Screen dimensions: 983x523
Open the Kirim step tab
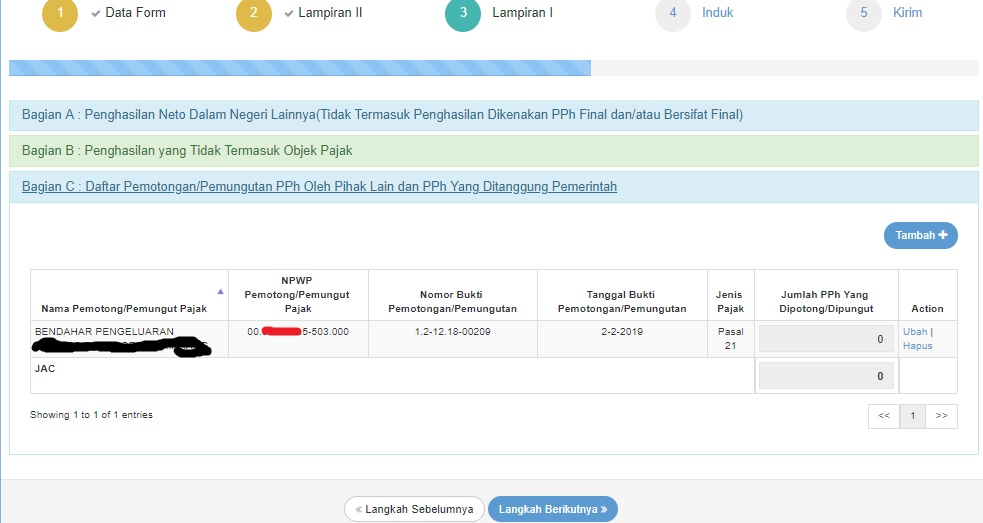907,13
